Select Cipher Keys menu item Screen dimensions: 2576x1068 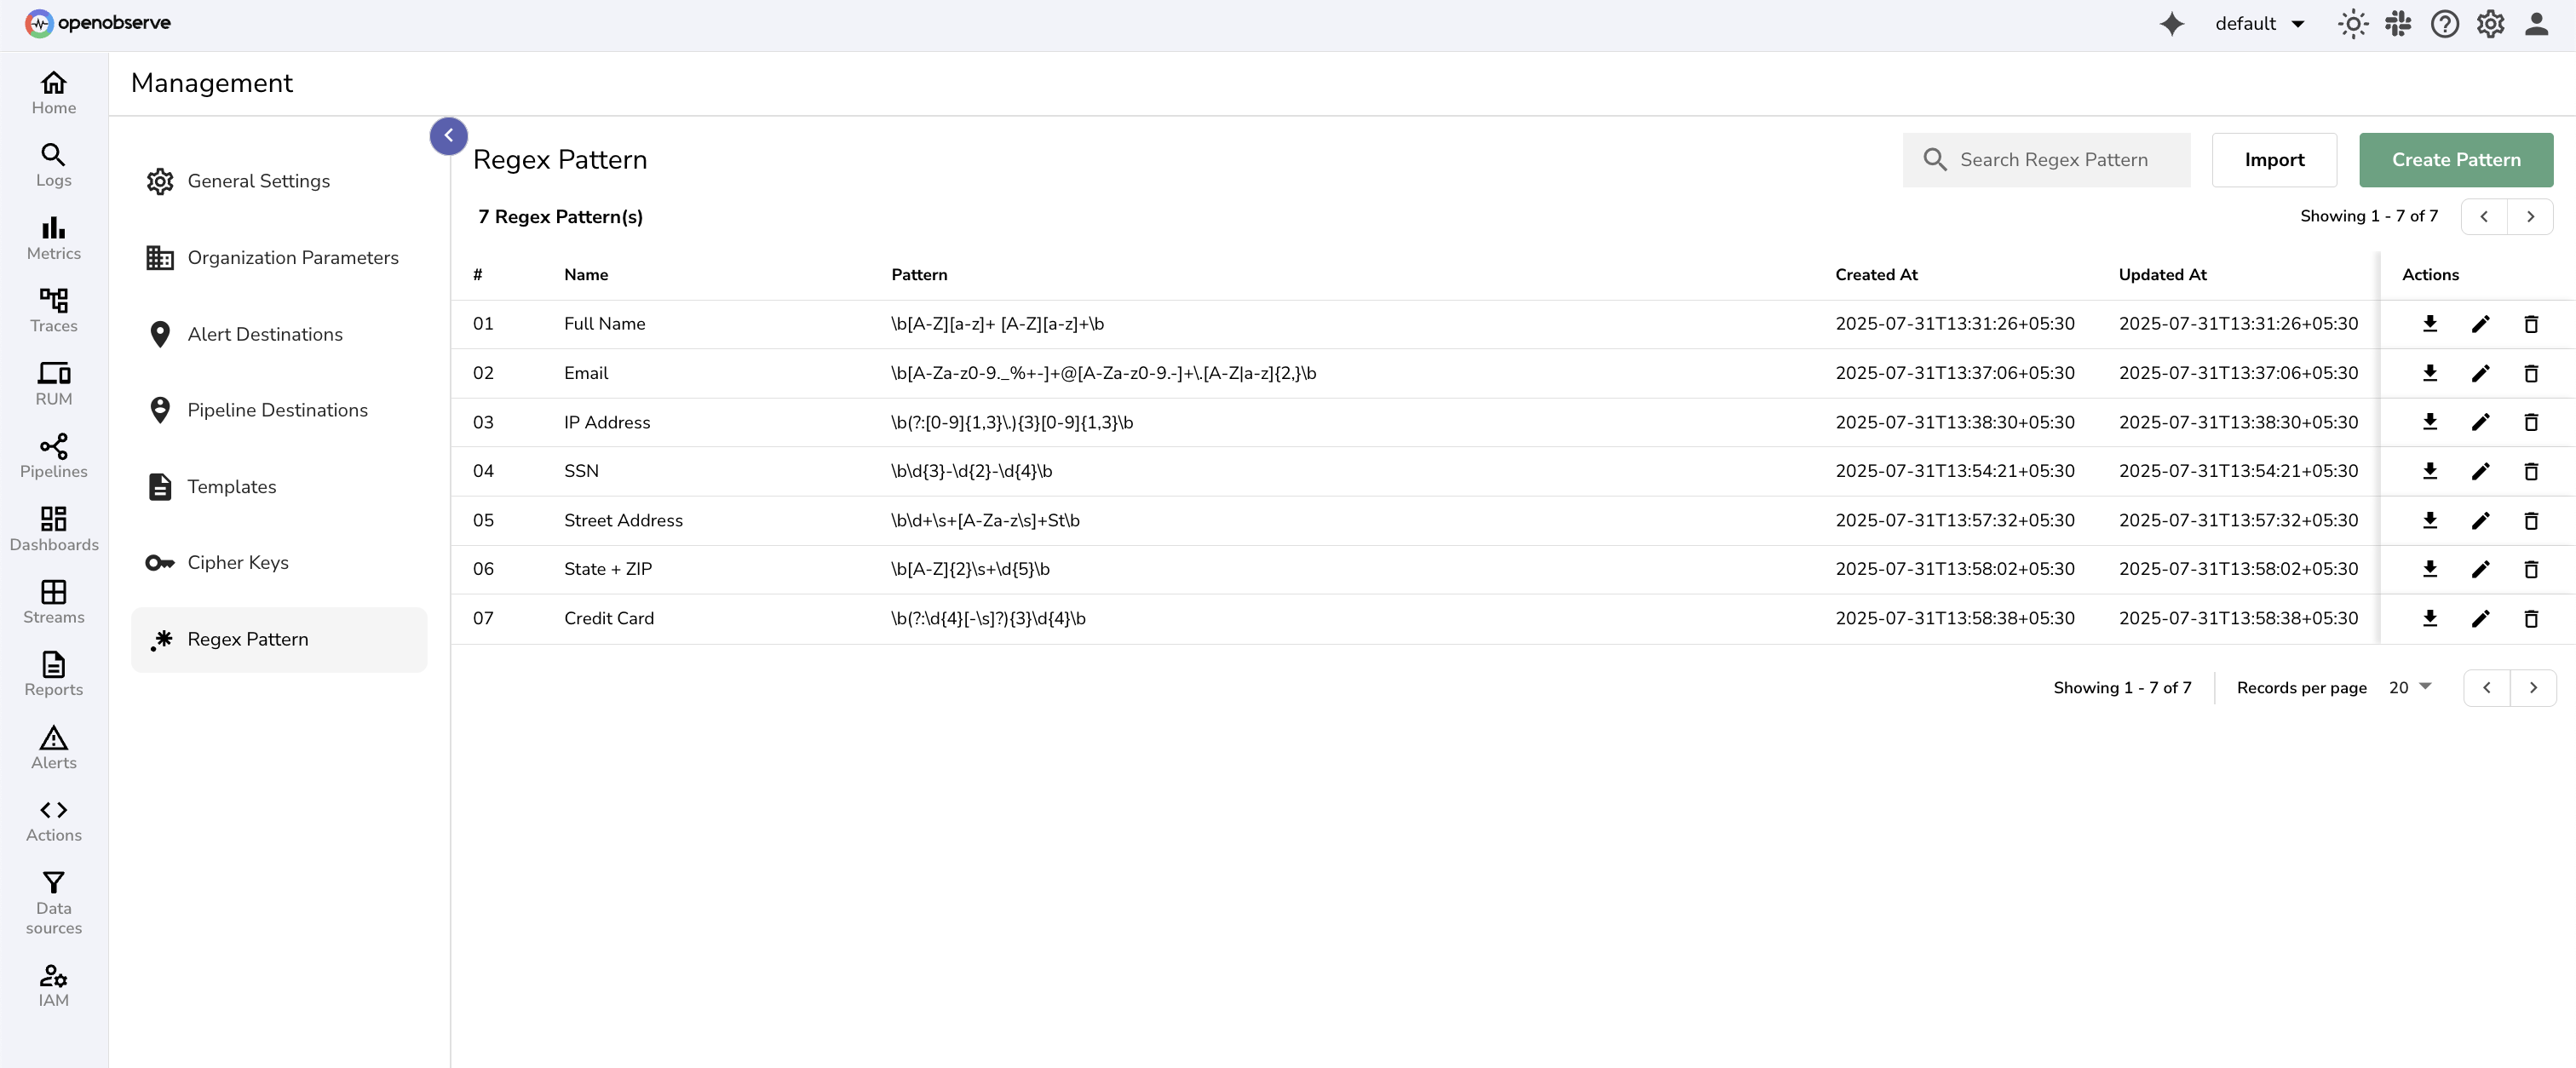279,563
